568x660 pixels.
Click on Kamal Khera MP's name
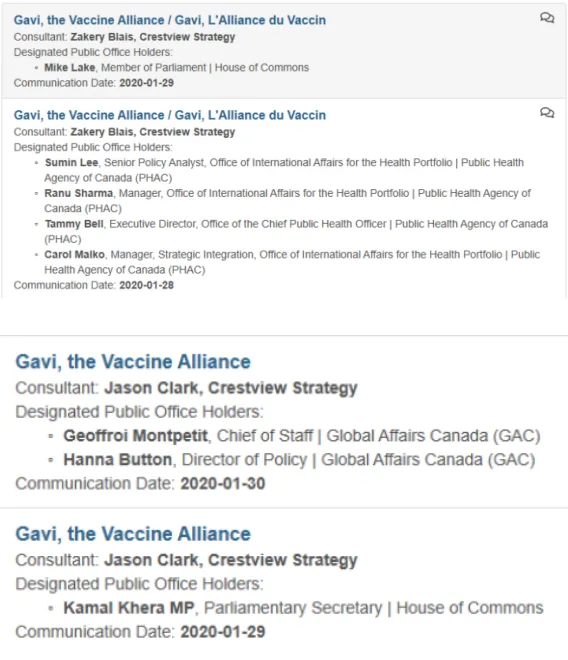pos(129,608)
